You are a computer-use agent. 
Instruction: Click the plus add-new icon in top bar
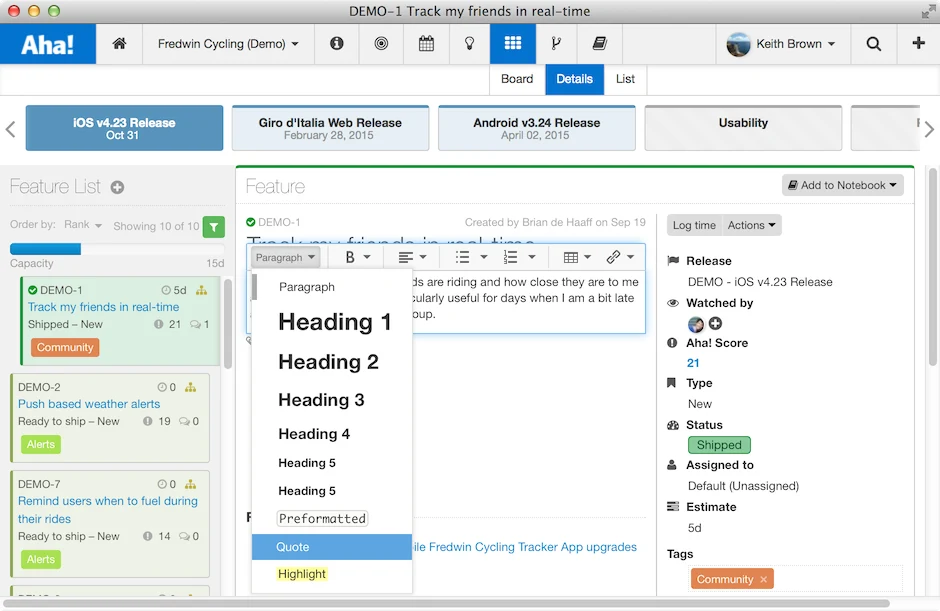tap(918, 44)
